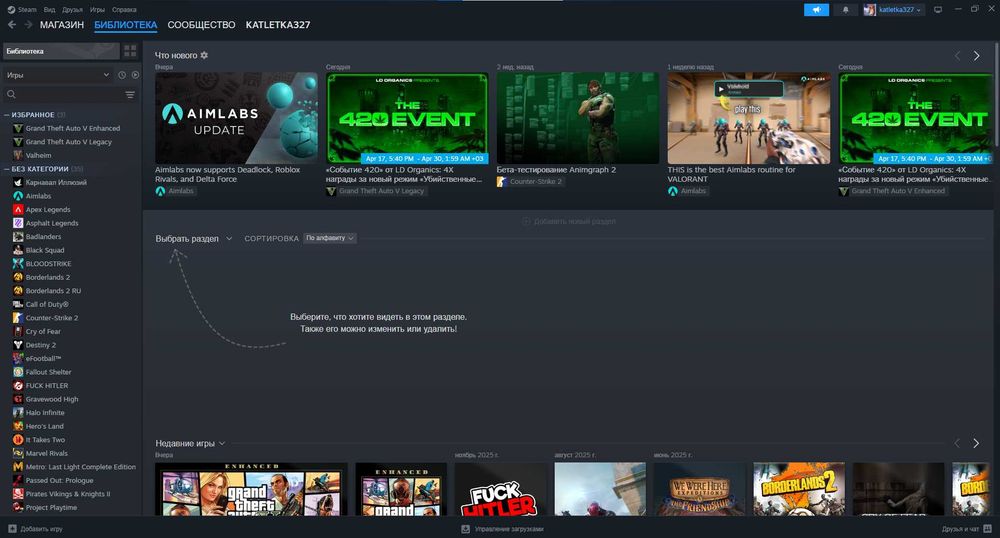
Task: Open the Справка menu
Action: point(124,10)
